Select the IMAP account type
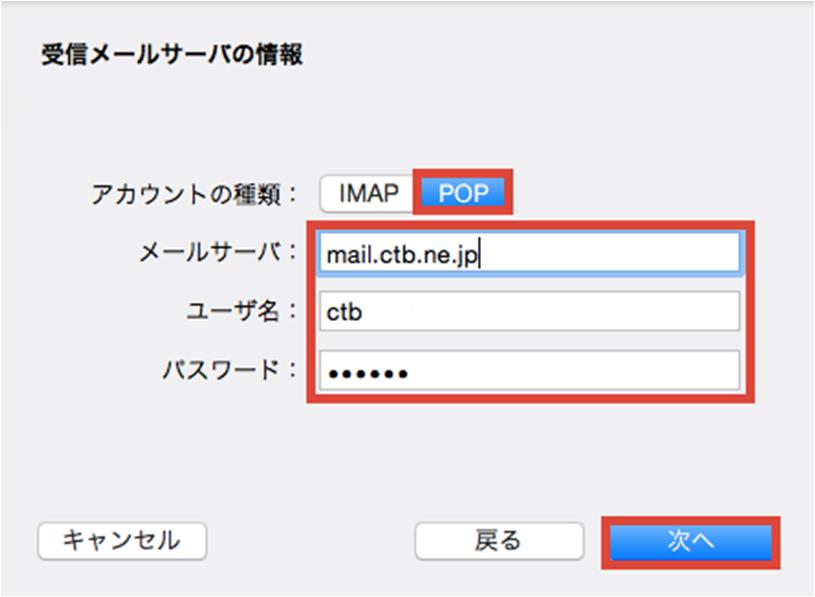The image size is (815, 597). pos(369,193)
